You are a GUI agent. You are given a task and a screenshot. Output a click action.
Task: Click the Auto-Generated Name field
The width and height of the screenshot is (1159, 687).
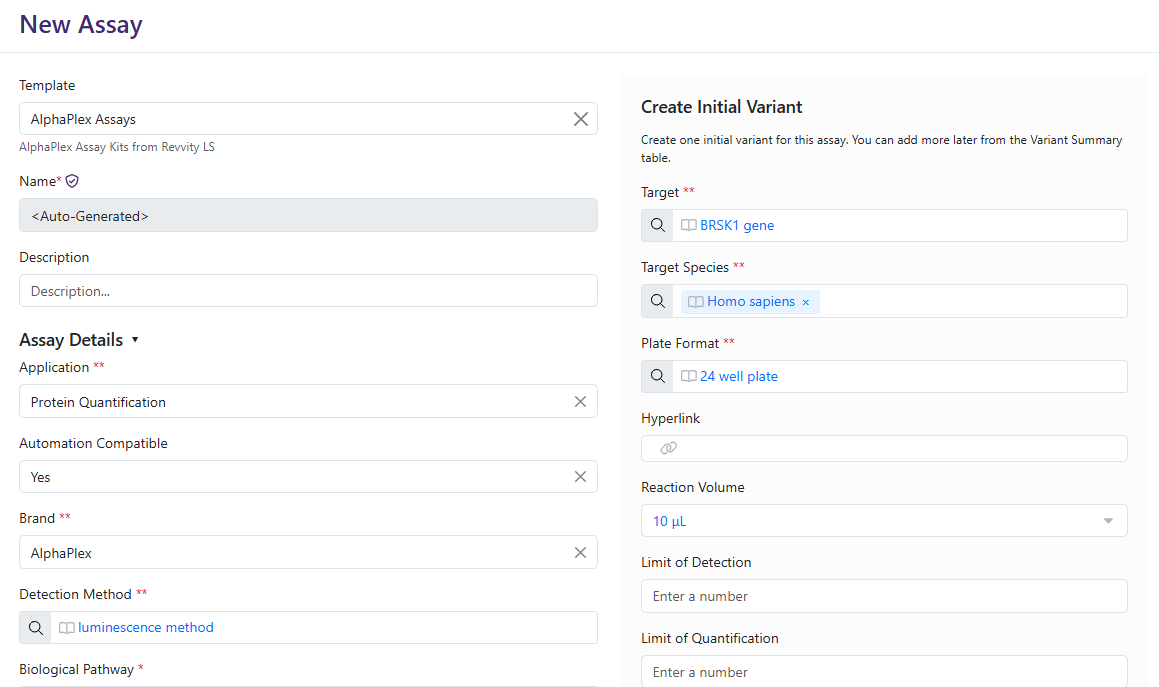308,215
